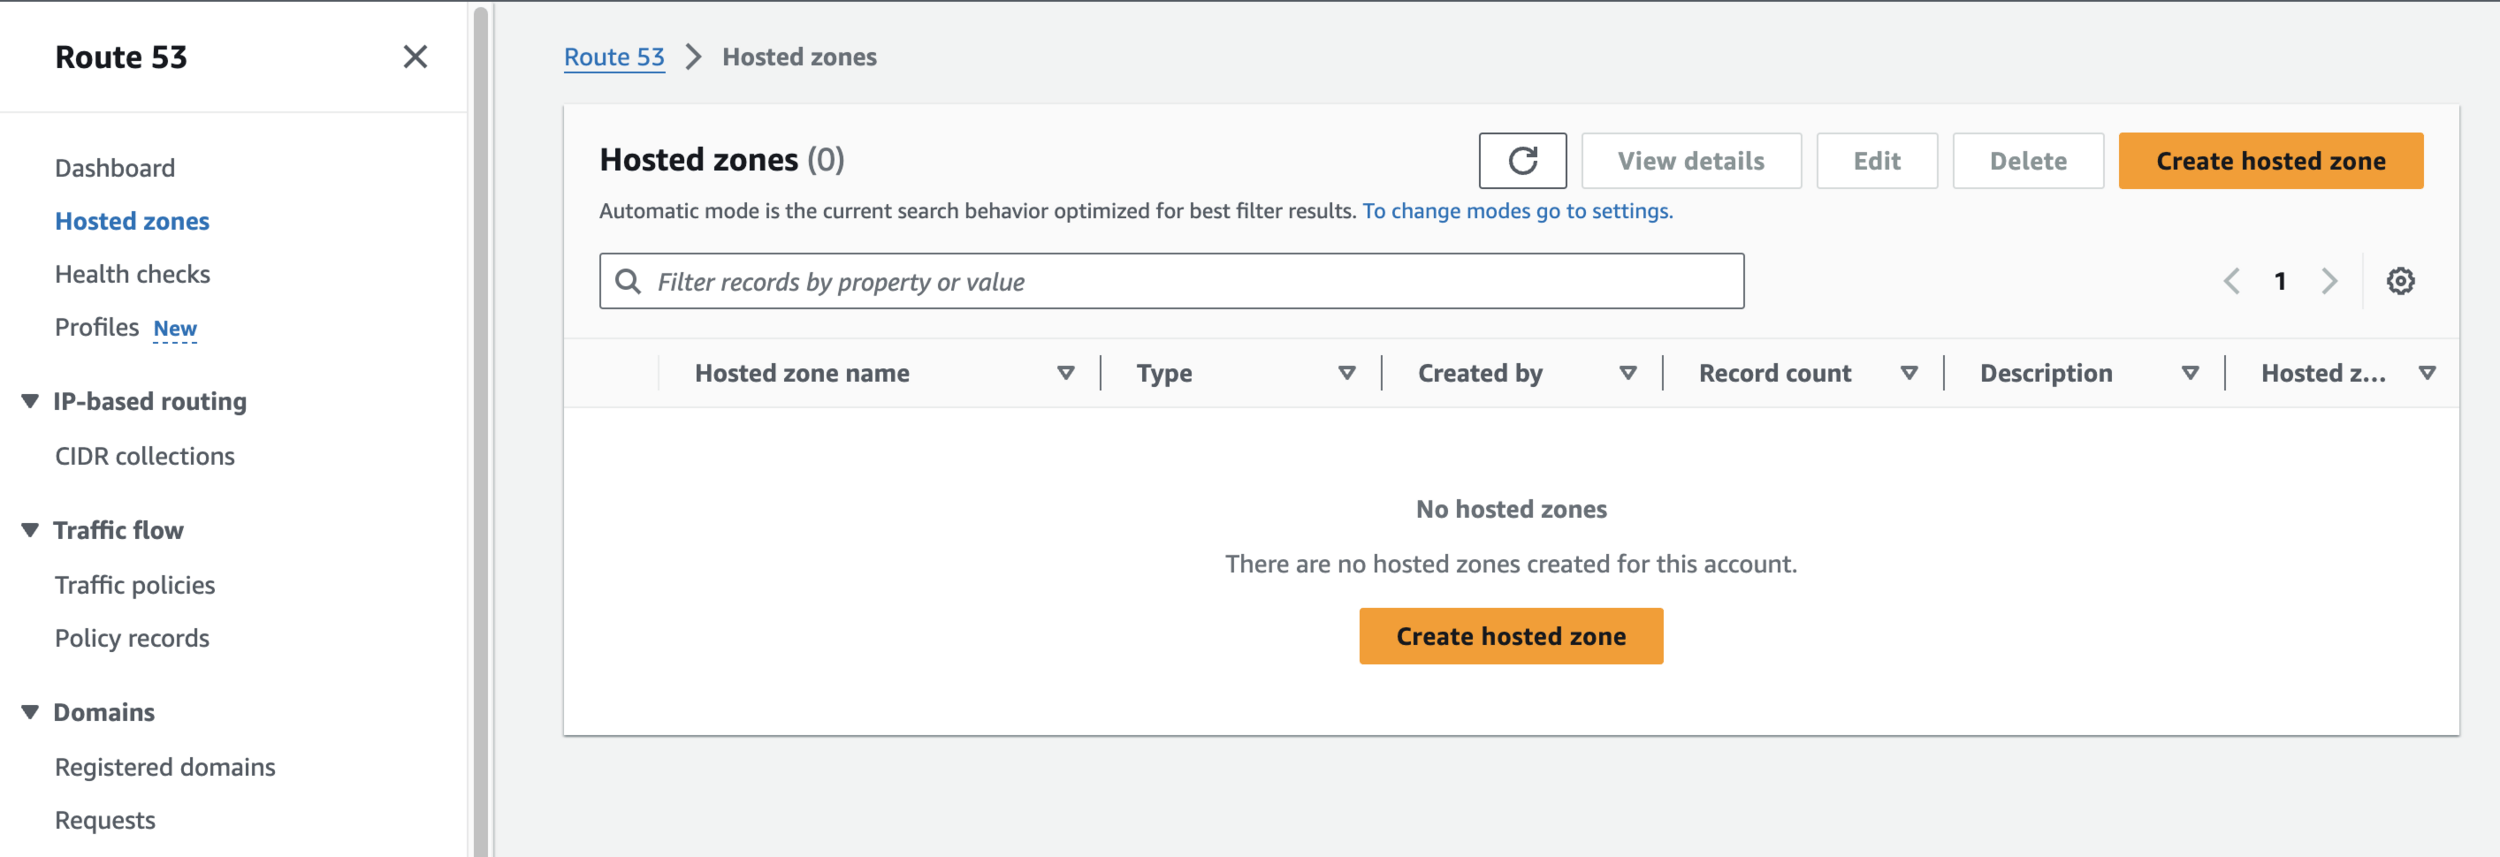Sort by Hosted zone name column arrow
The image size is (2500, 857).
(1066, 373)
